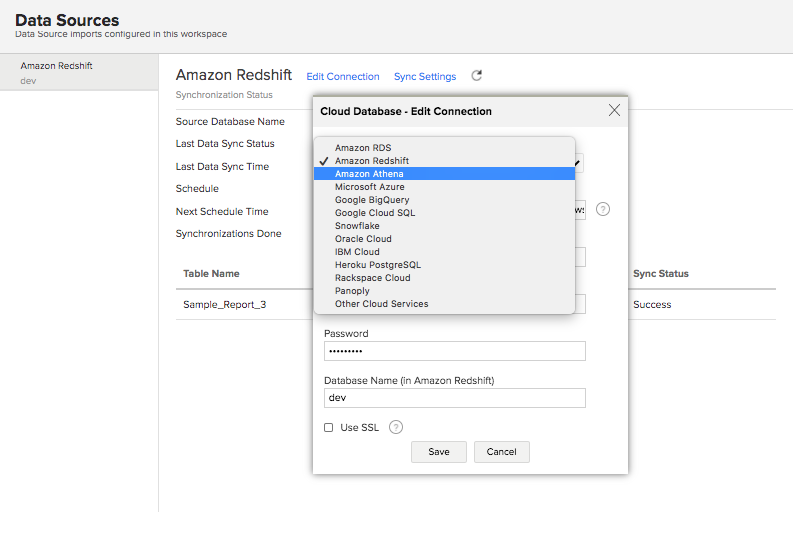Screen dimensions: 793x560
Task: Open Sync Settings link
Action: coord(425,76)
